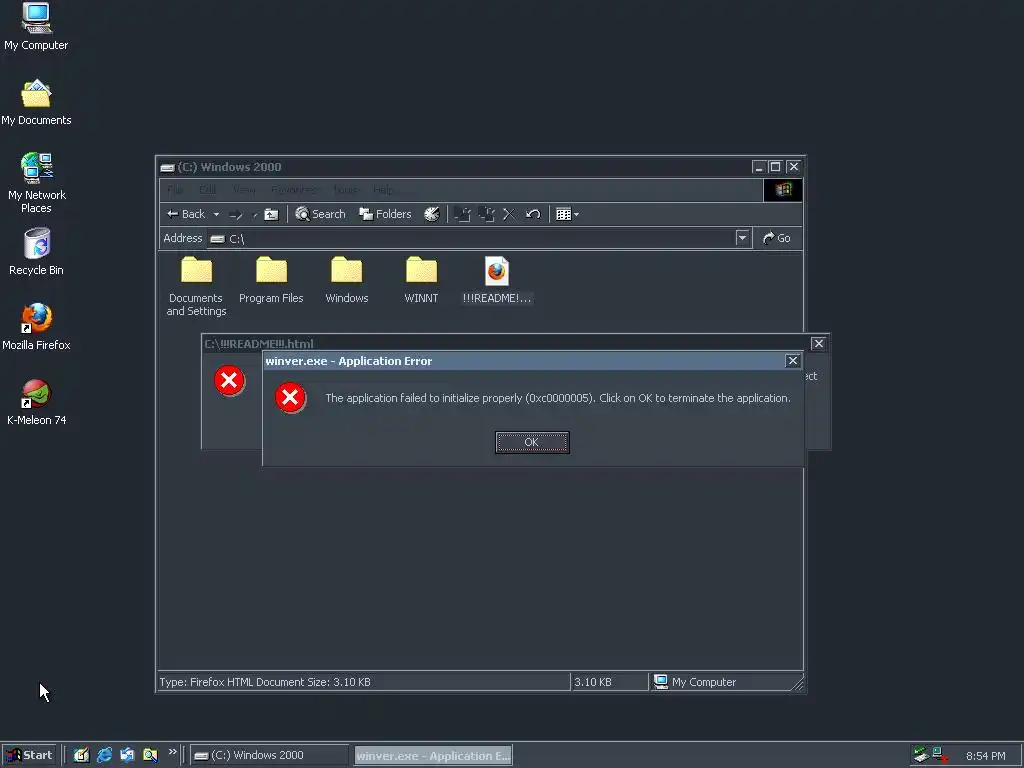
Task: Open the Back history dropdown arrow
Action: pos(216,214)
